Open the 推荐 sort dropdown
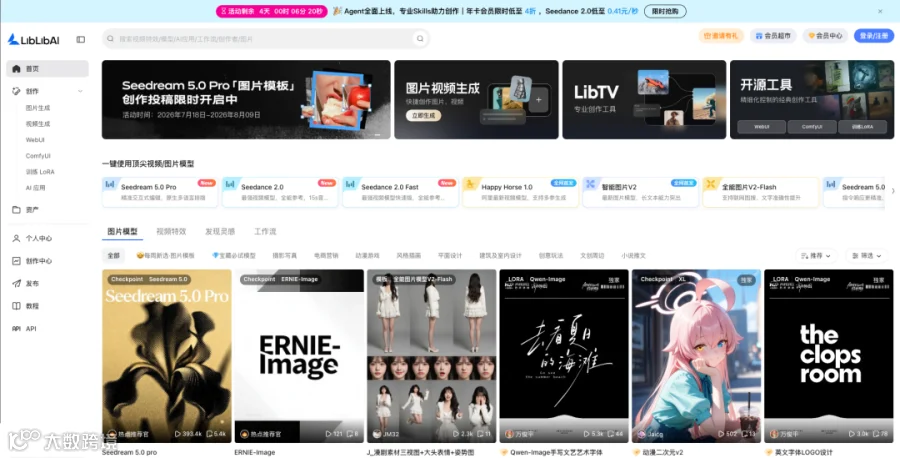Image resolution: width=900 pixels, height=458 pixels. pos(816,255)
